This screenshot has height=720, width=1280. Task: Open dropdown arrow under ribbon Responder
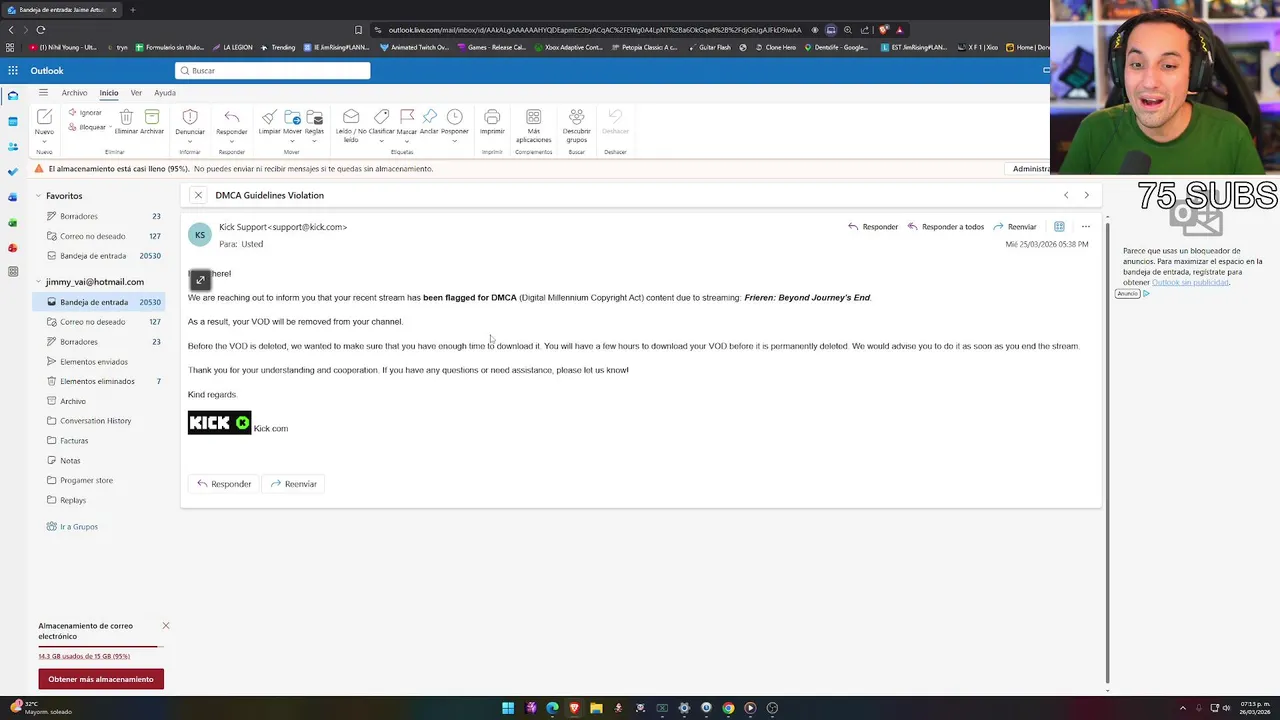point(232,141)
